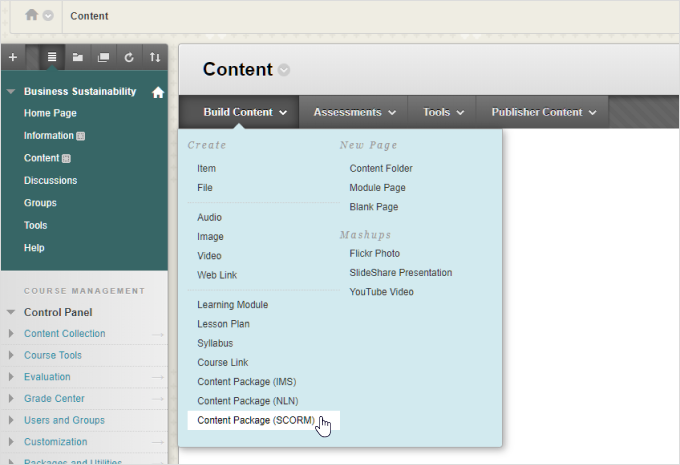This screenshot has height=465, width=680.
Task: Switch to list view in course menu
Action: click(52, 57)
